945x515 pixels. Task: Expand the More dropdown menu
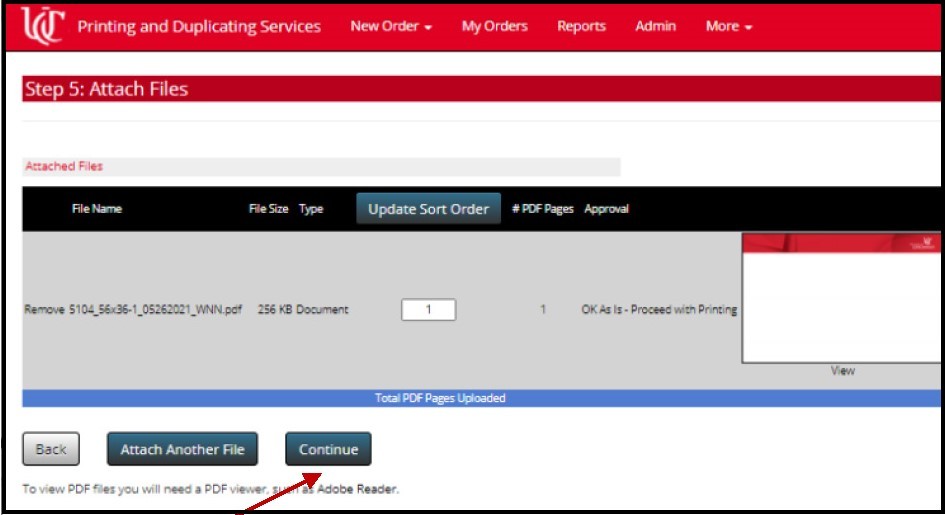coord(728,27)
